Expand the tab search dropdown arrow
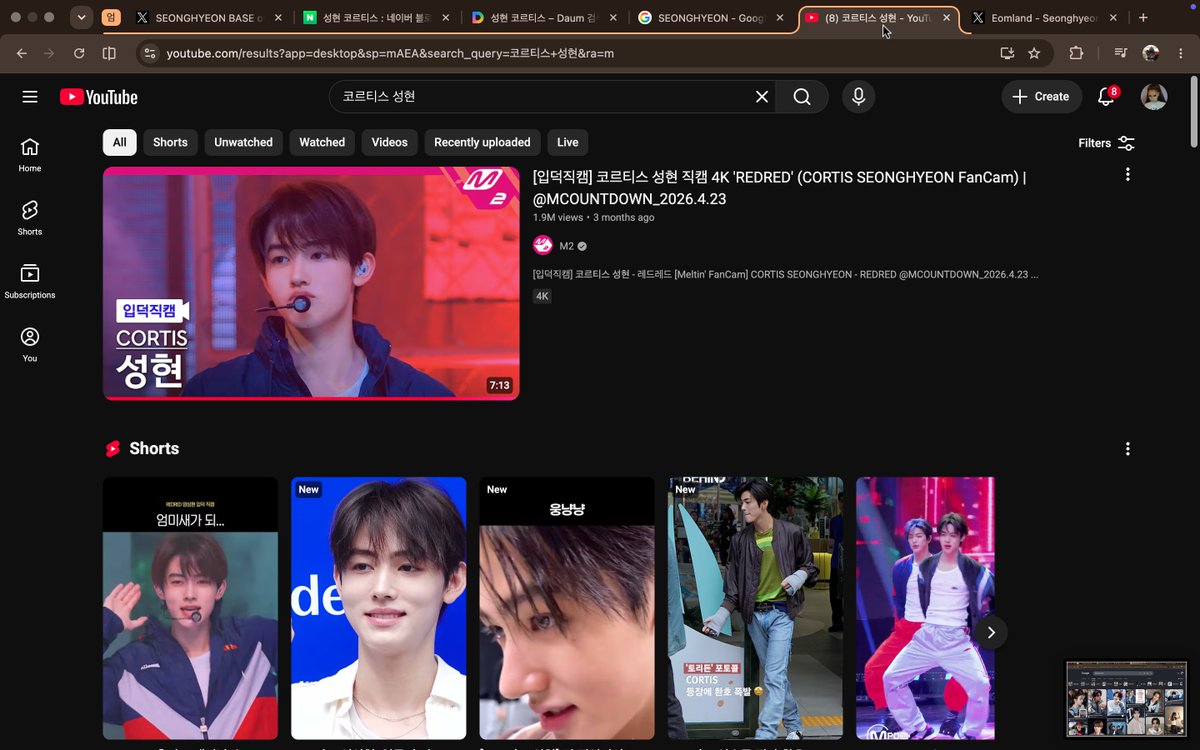The height and width of the screenshot is (750, 1200). (x=82, y=18)
